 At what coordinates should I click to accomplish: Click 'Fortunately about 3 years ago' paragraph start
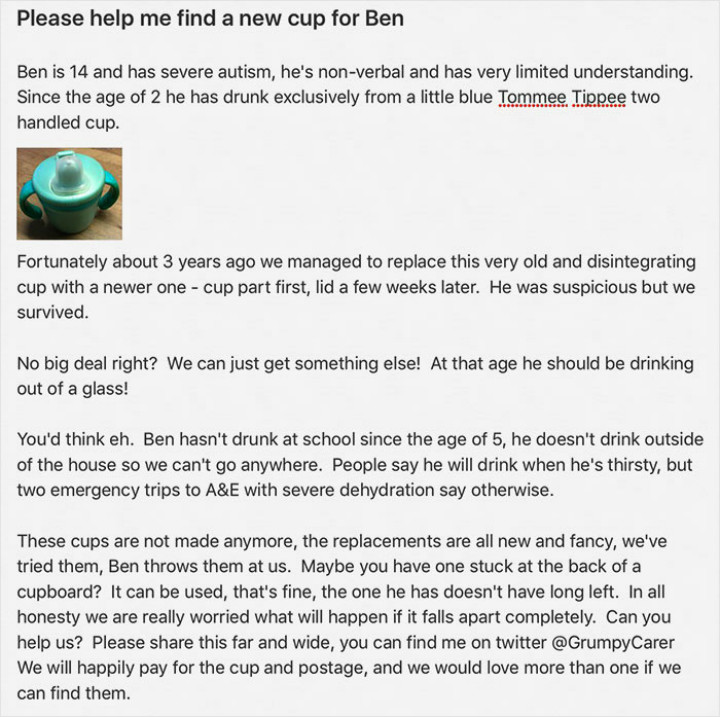(136, 262)
